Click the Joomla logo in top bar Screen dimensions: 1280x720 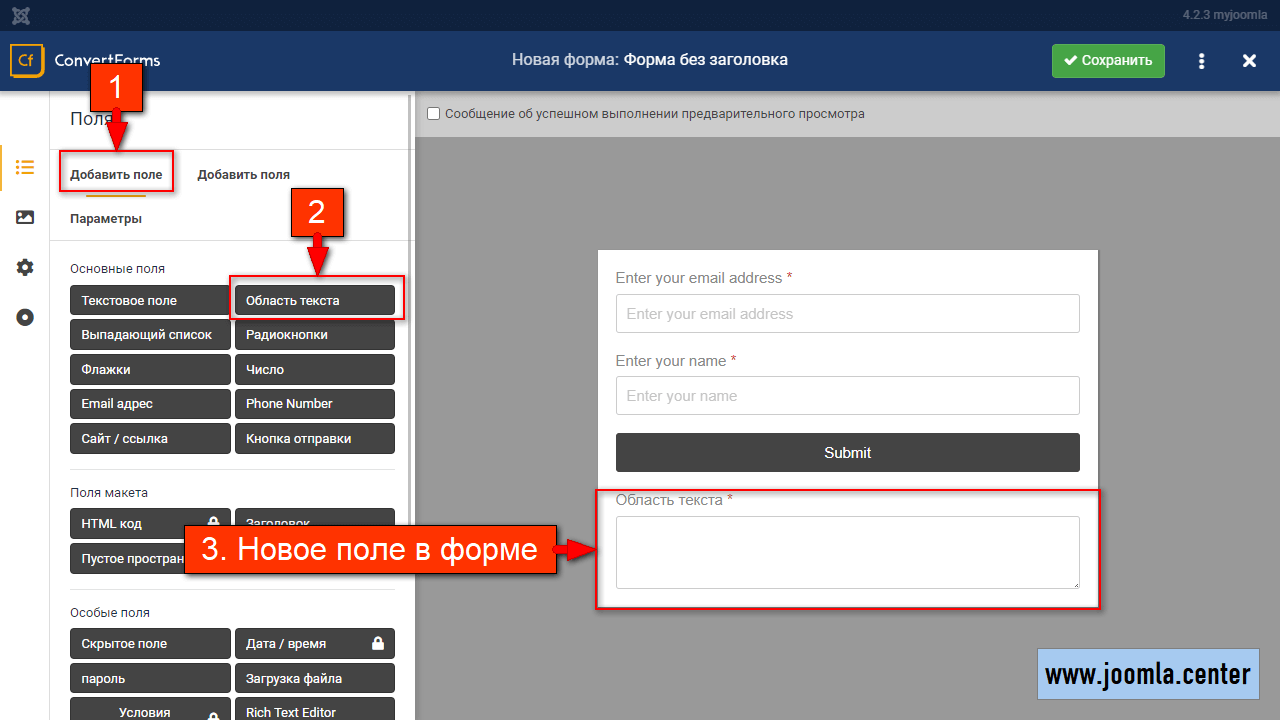20,15
